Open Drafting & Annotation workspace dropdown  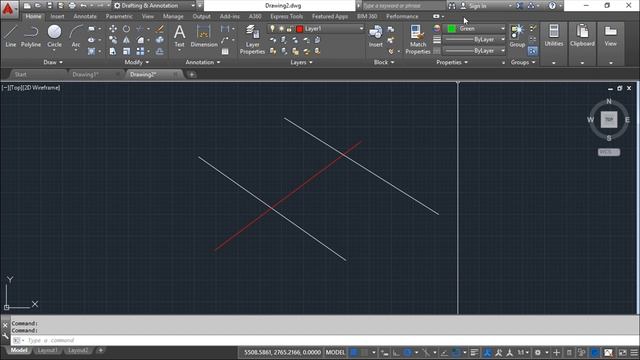(154, 6)
